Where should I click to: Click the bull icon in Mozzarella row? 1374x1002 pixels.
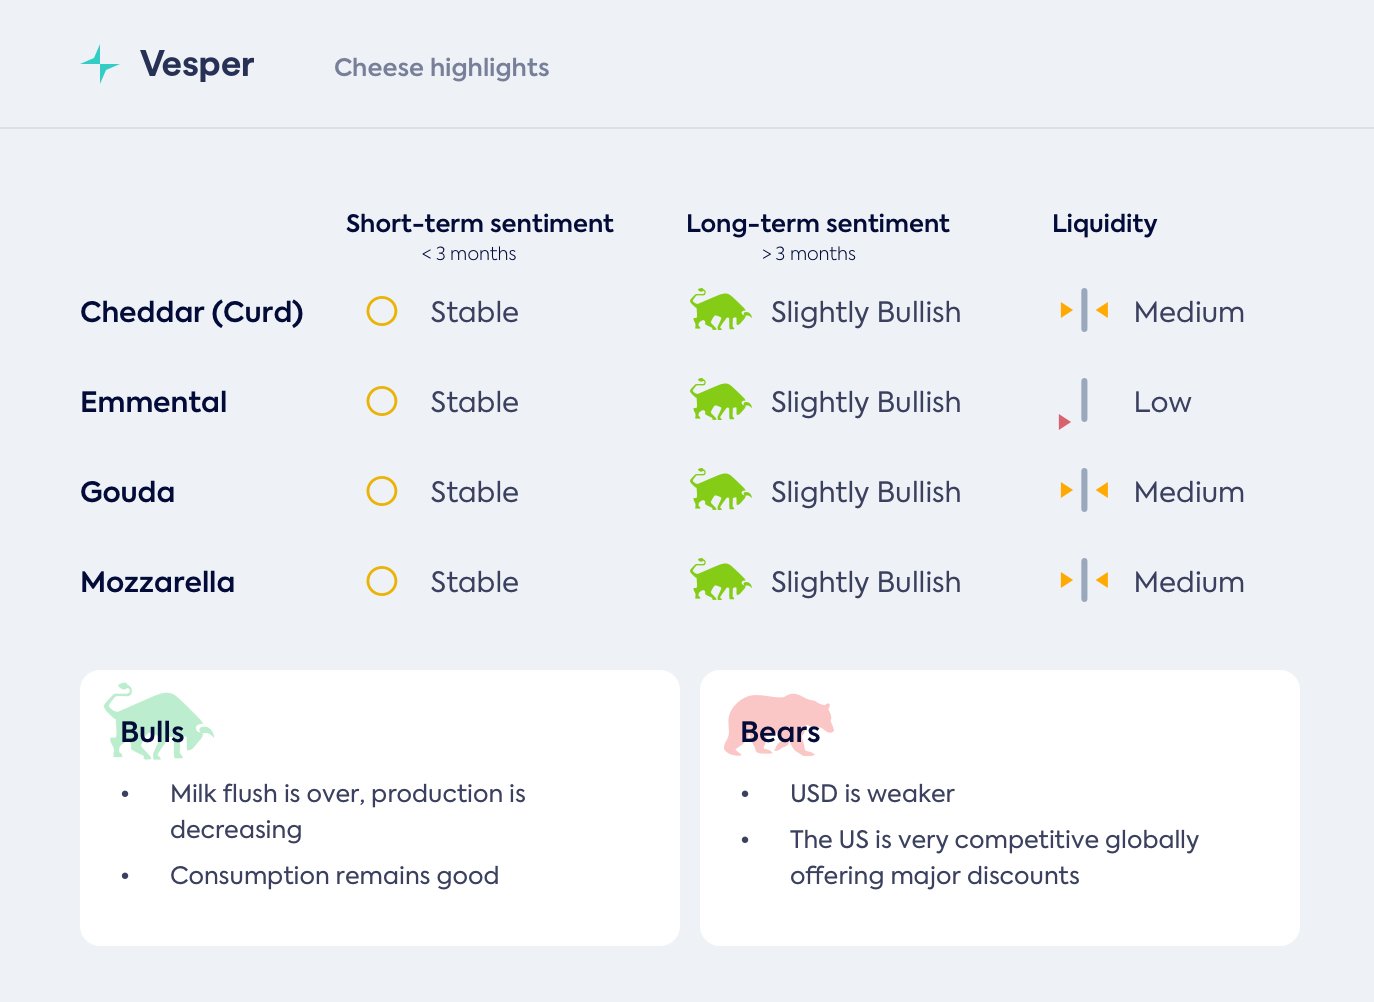click(x=719, y=581)
